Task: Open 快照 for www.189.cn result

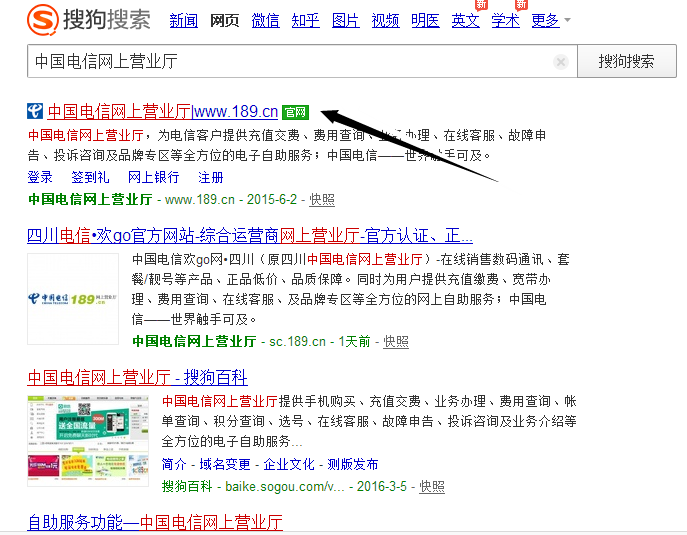Action: tap(322, 199)
